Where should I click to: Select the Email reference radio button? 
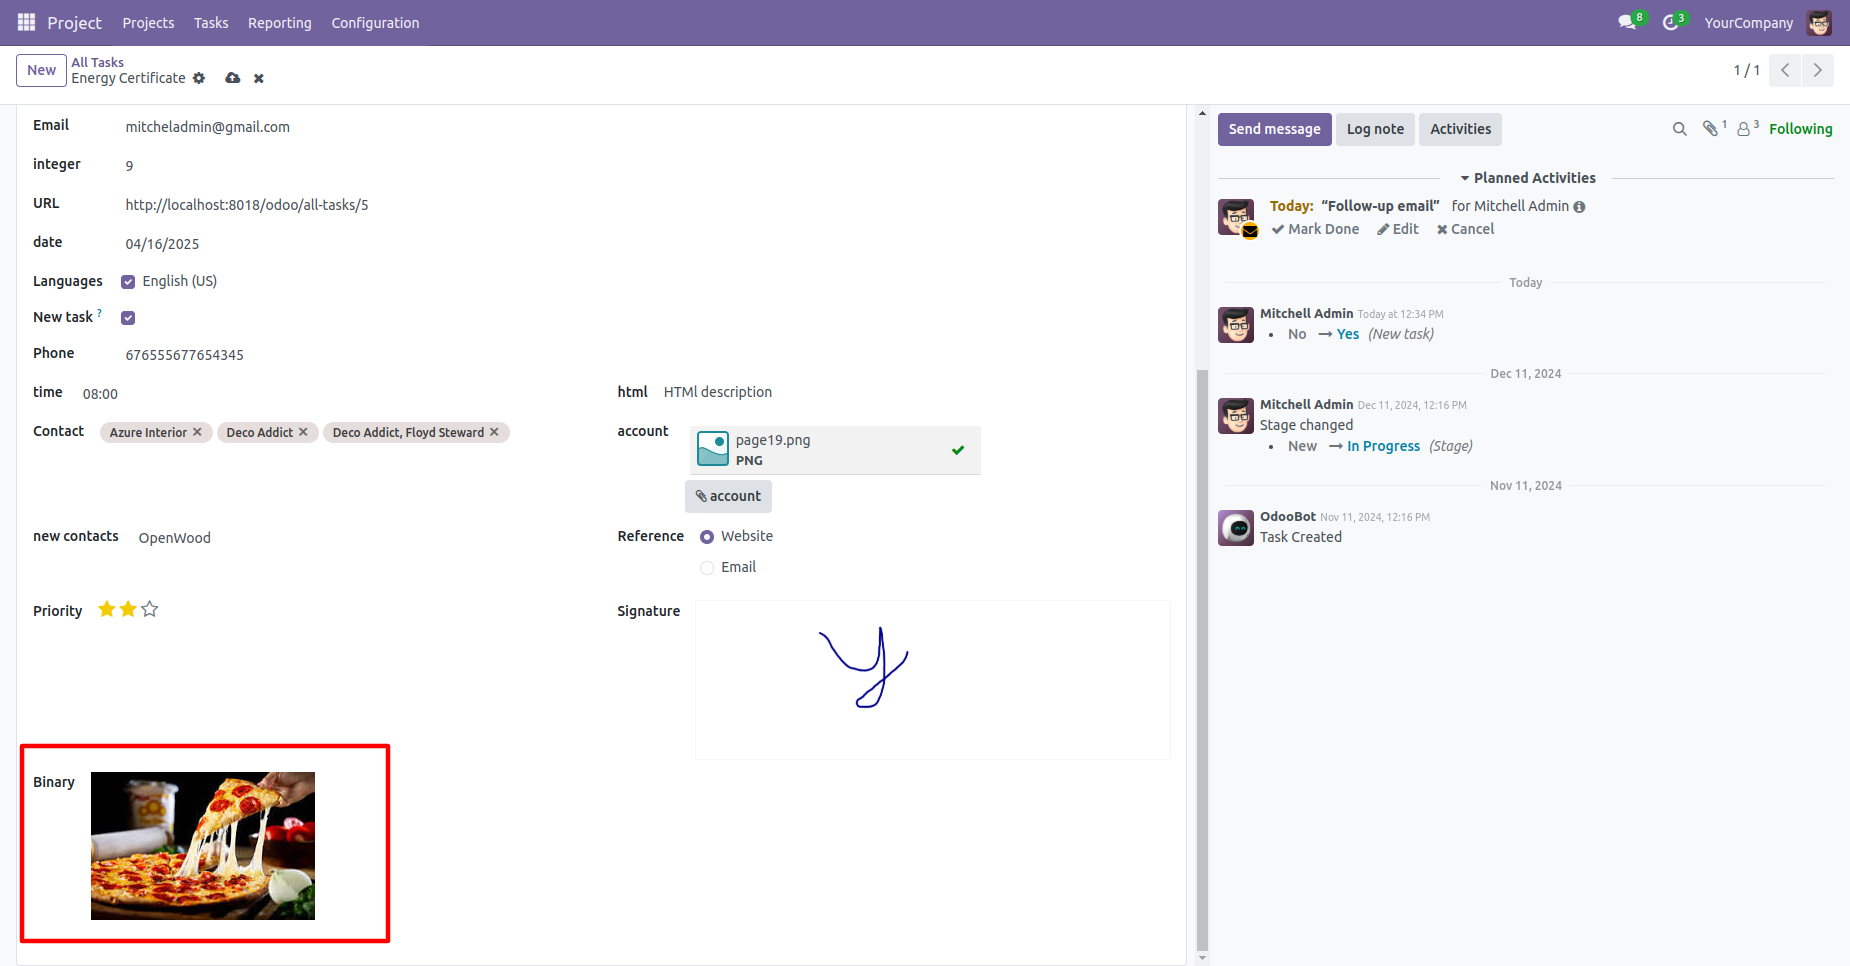pyautogui.click(x=707, y=568)
